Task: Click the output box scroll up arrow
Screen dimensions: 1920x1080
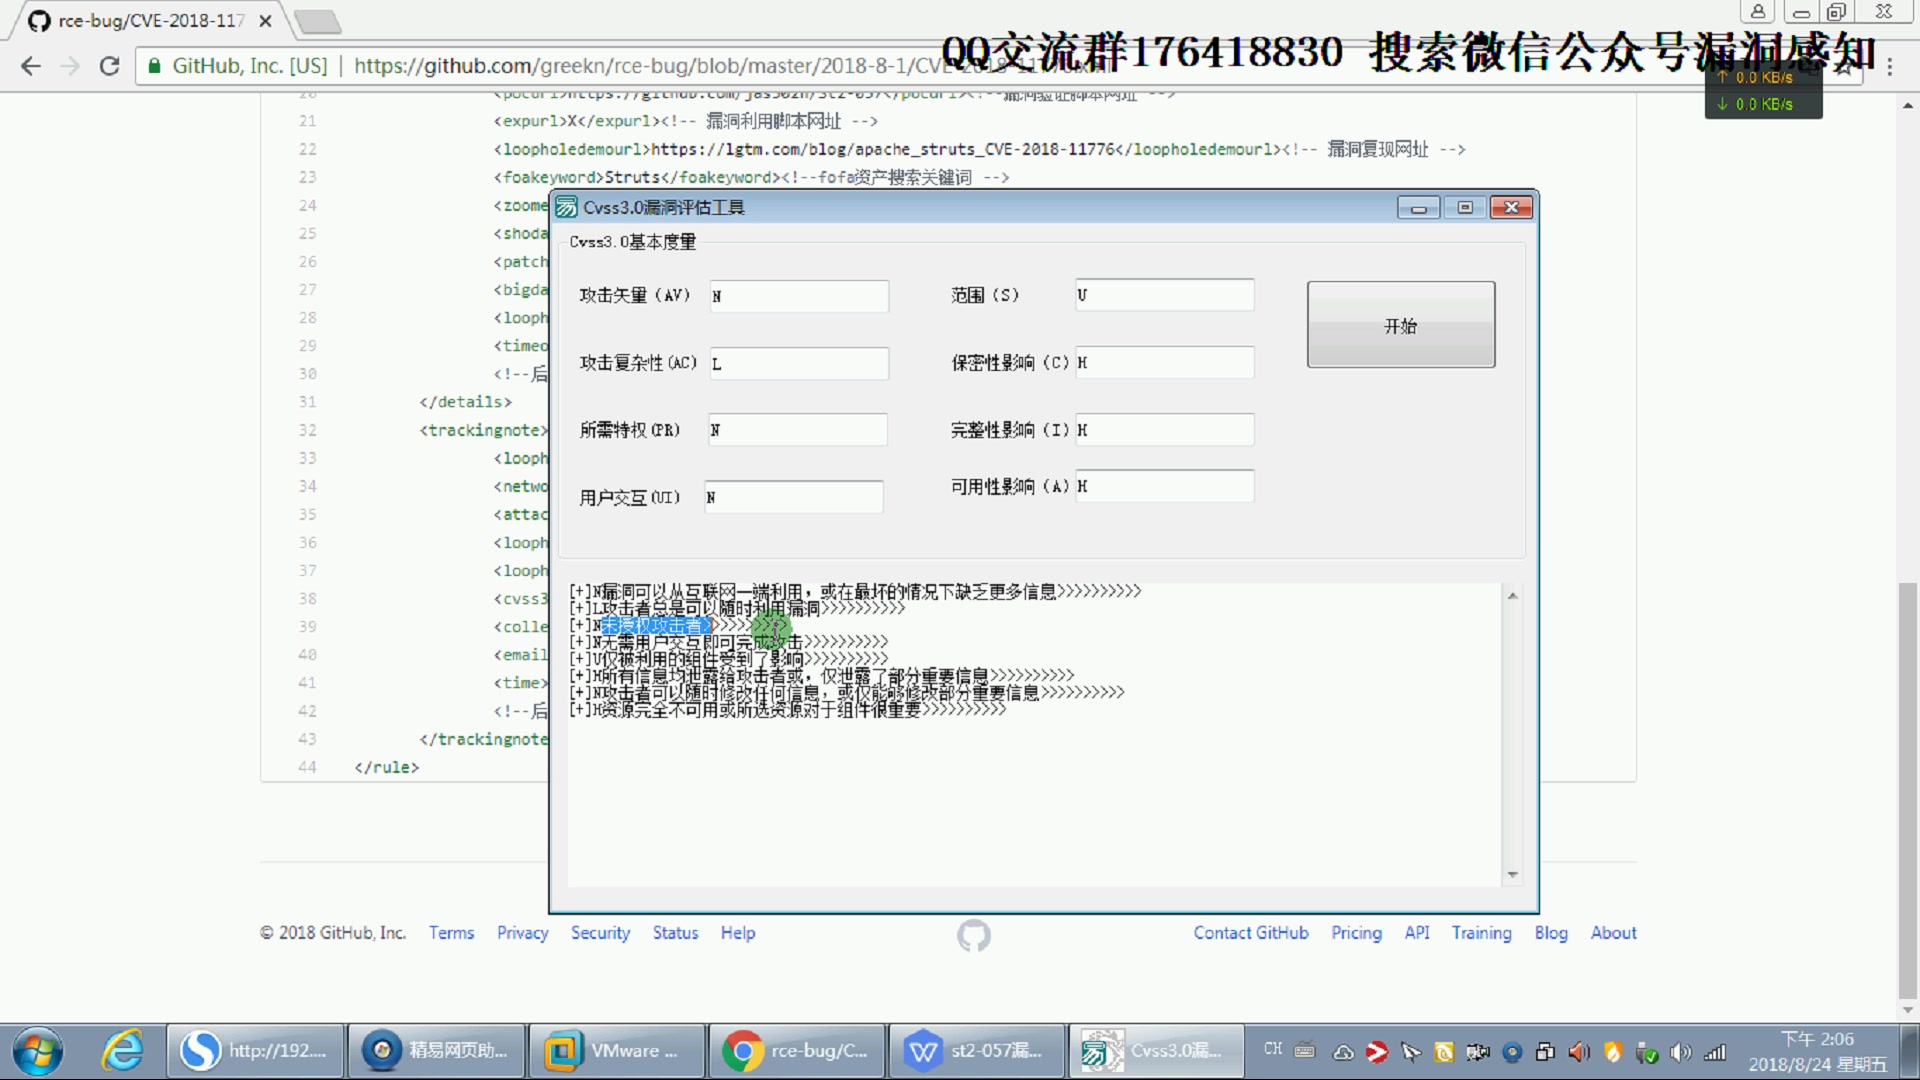Action: click(1512, 596)
